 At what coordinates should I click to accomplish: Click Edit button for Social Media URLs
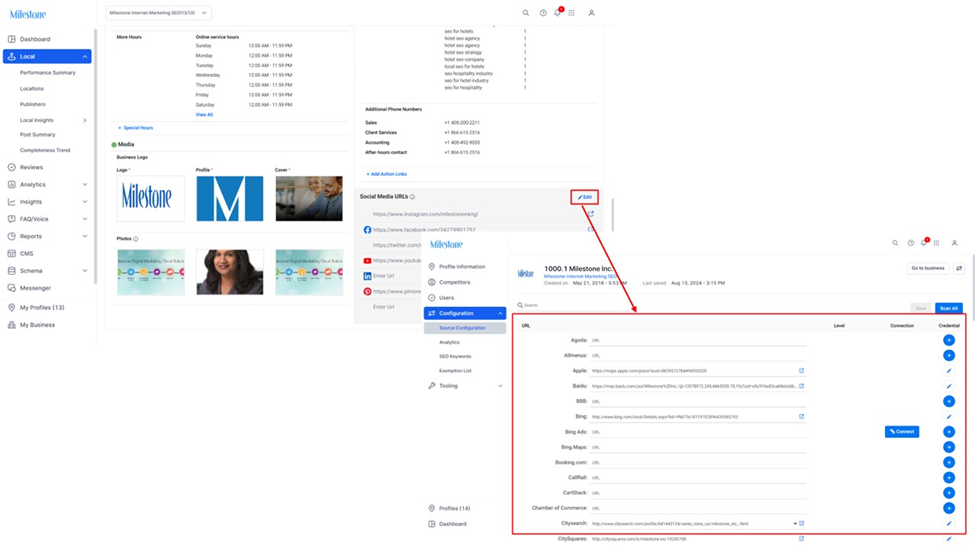point(585,197)
